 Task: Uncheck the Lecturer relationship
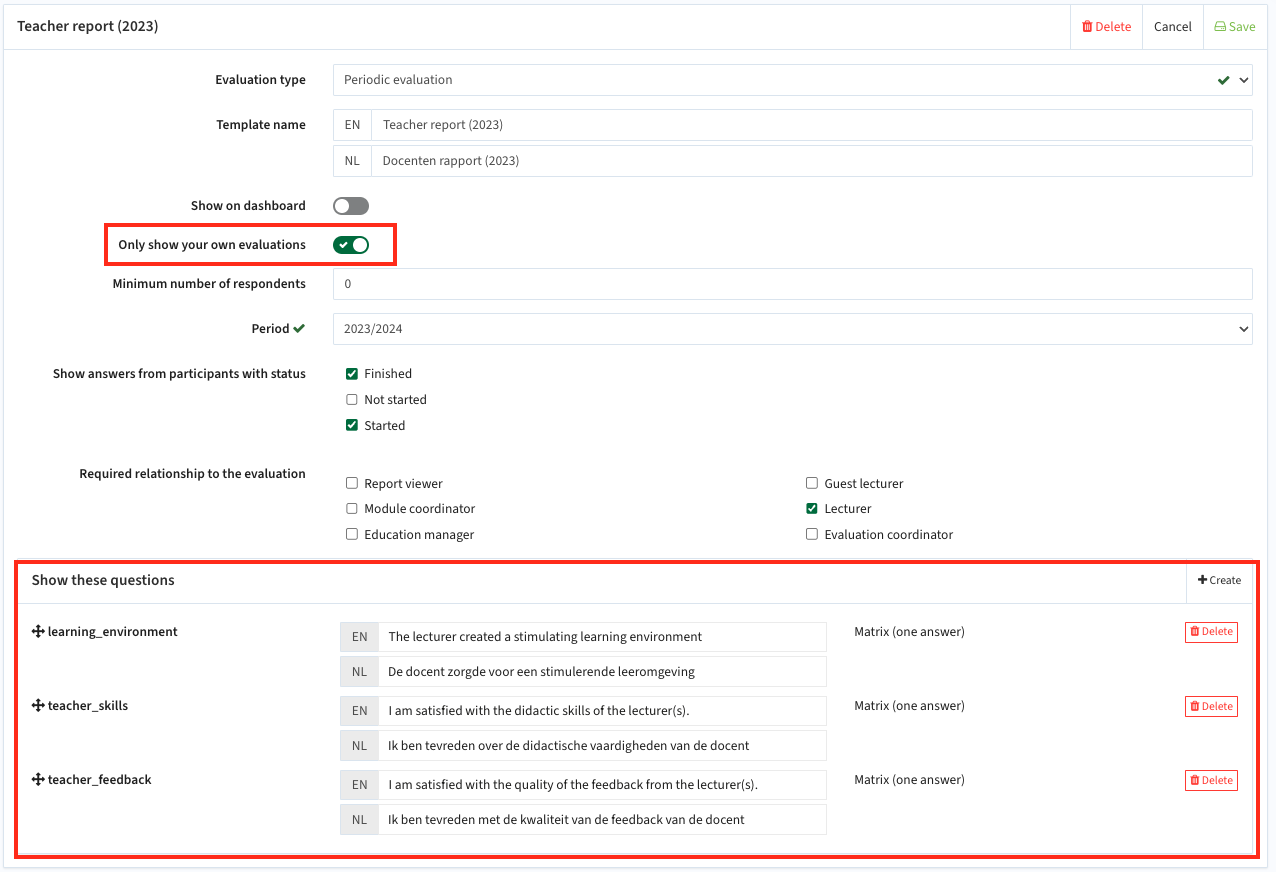tap(812, 509)
